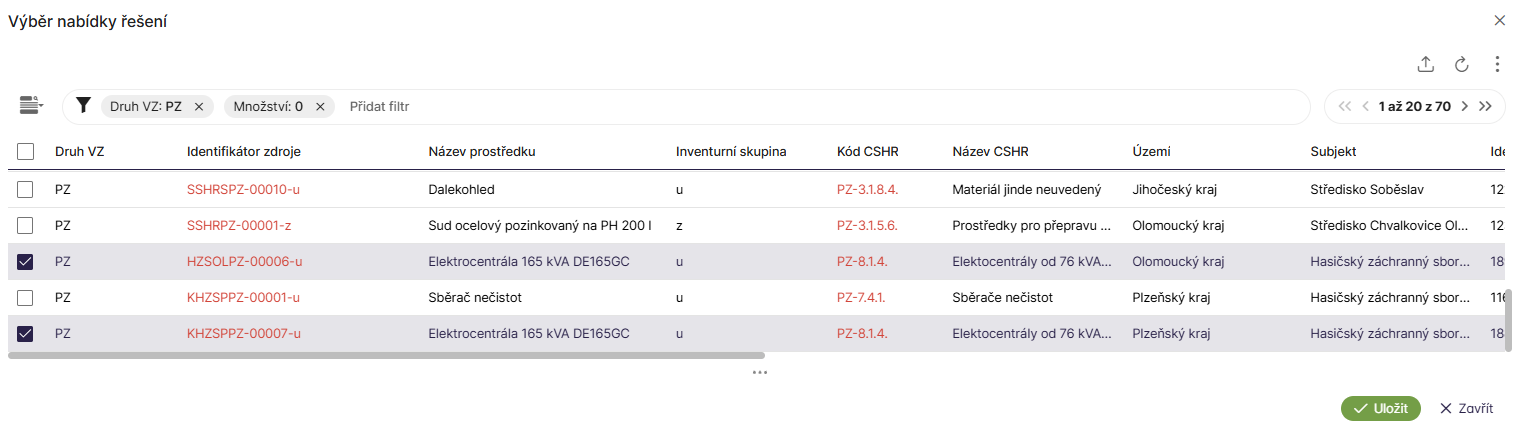Check the Dalekohled row checkbox
This screenshot has width=1520, height=426.
click(x=26, y=189)
